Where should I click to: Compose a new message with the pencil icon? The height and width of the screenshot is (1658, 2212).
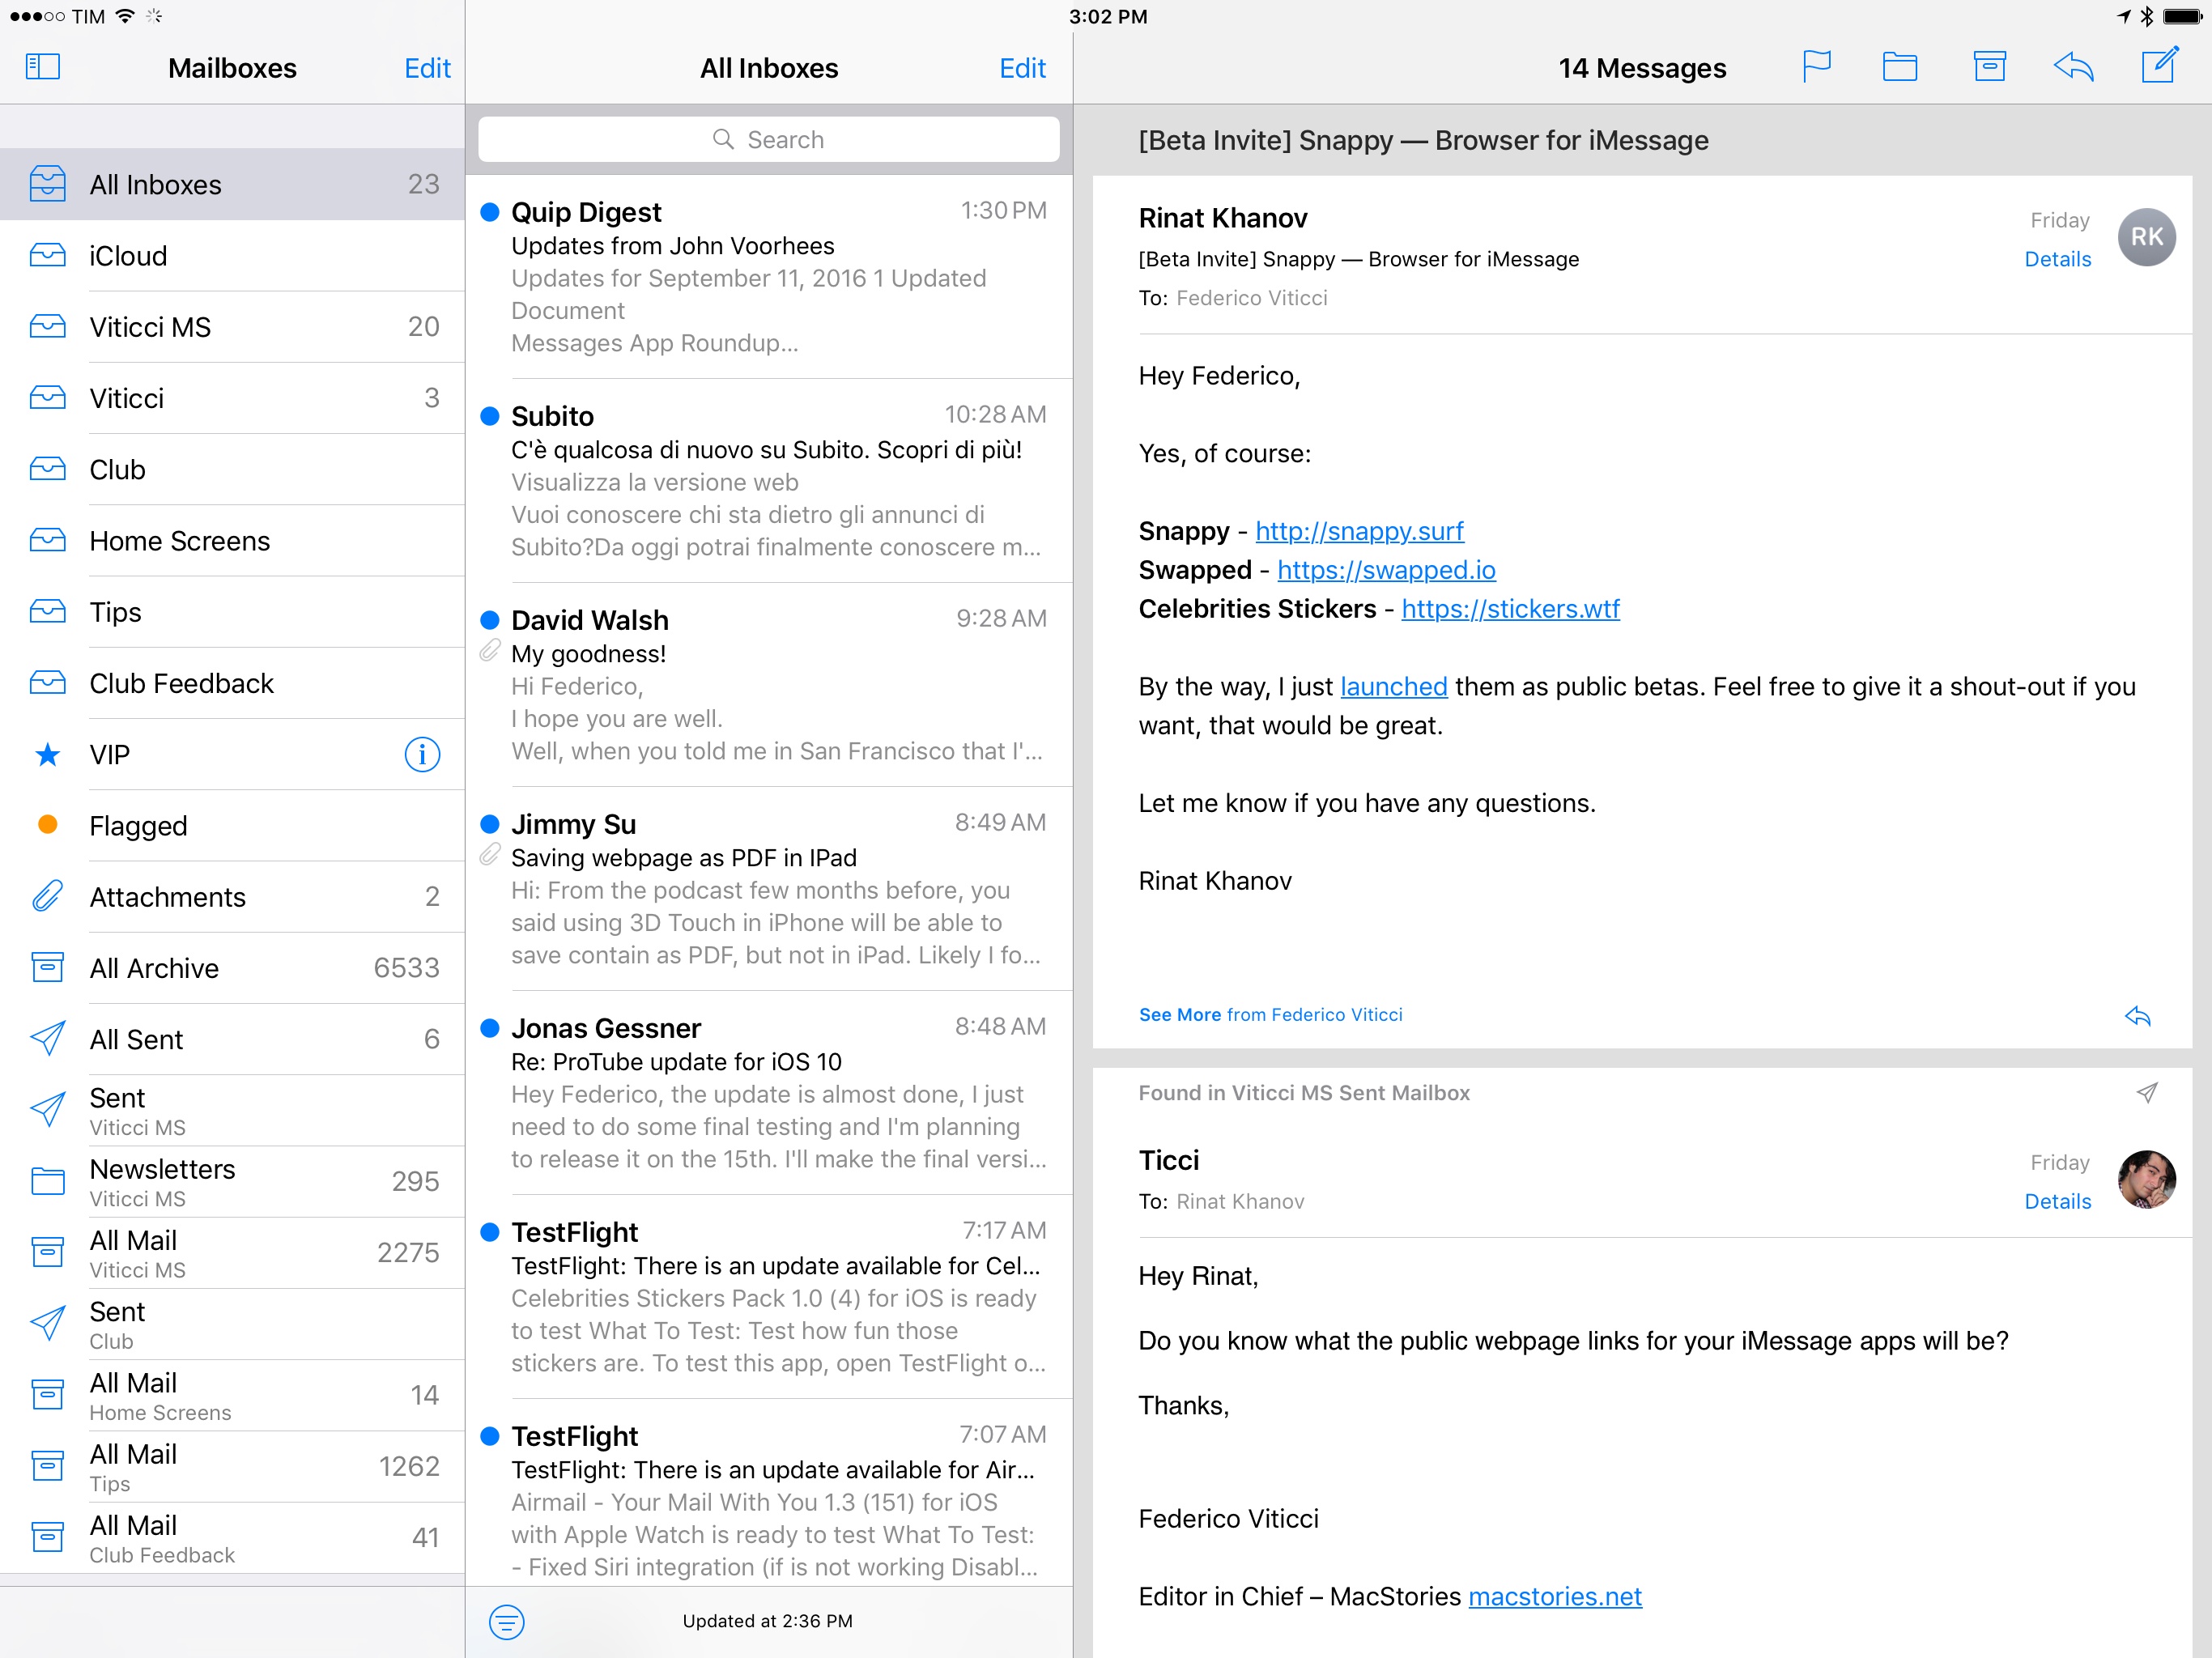tap(2159, 66)
